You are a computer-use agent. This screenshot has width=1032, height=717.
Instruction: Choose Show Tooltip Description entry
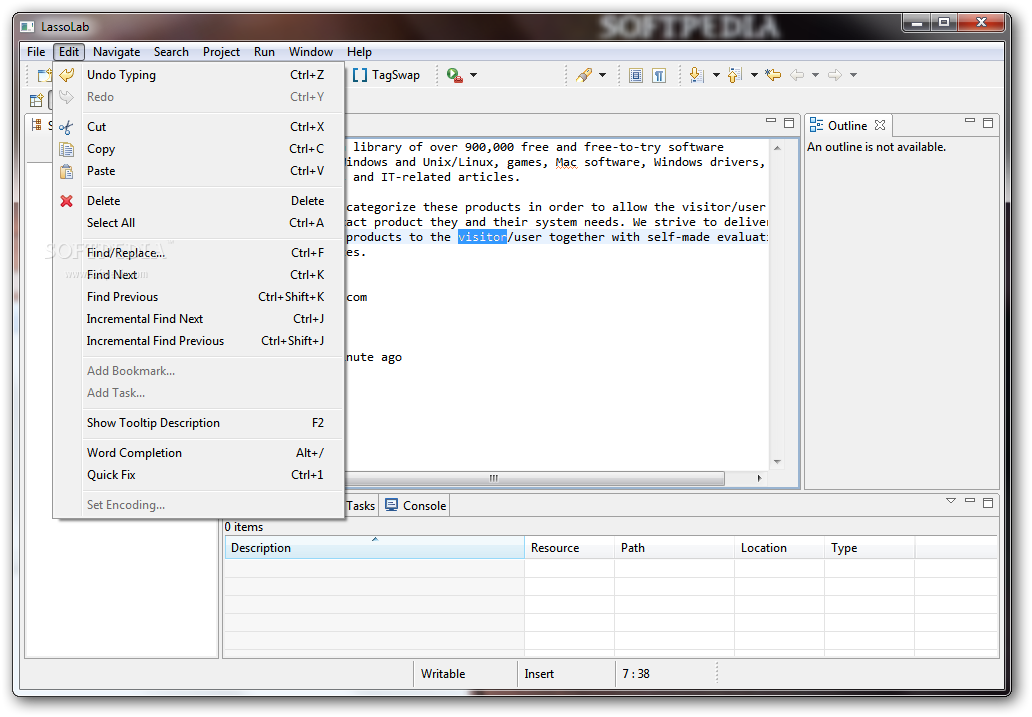pos(199,423)
